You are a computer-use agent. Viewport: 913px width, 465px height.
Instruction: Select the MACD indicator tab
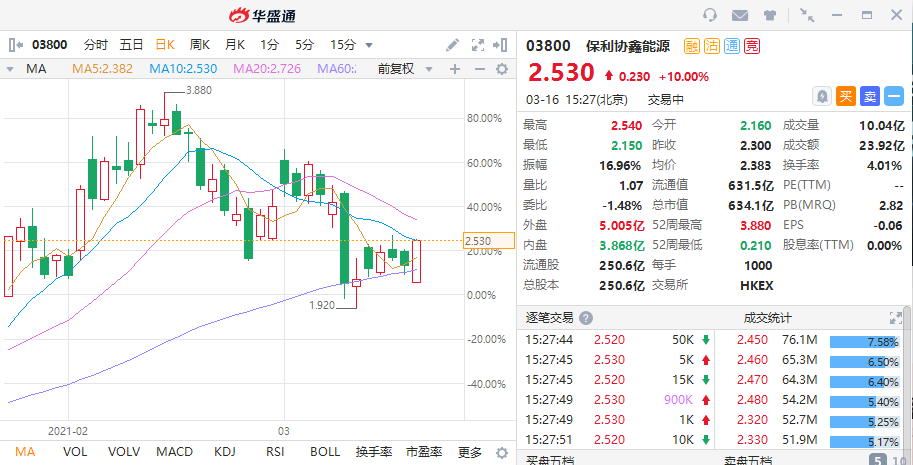(x=174, y=452)
